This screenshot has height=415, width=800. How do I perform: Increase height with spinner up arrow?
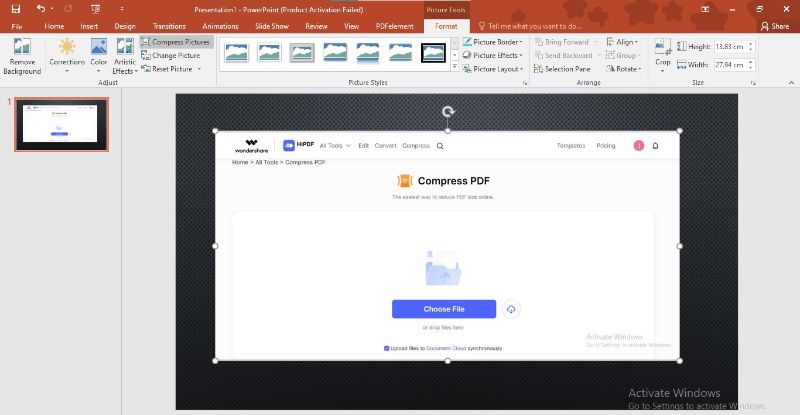751,44
